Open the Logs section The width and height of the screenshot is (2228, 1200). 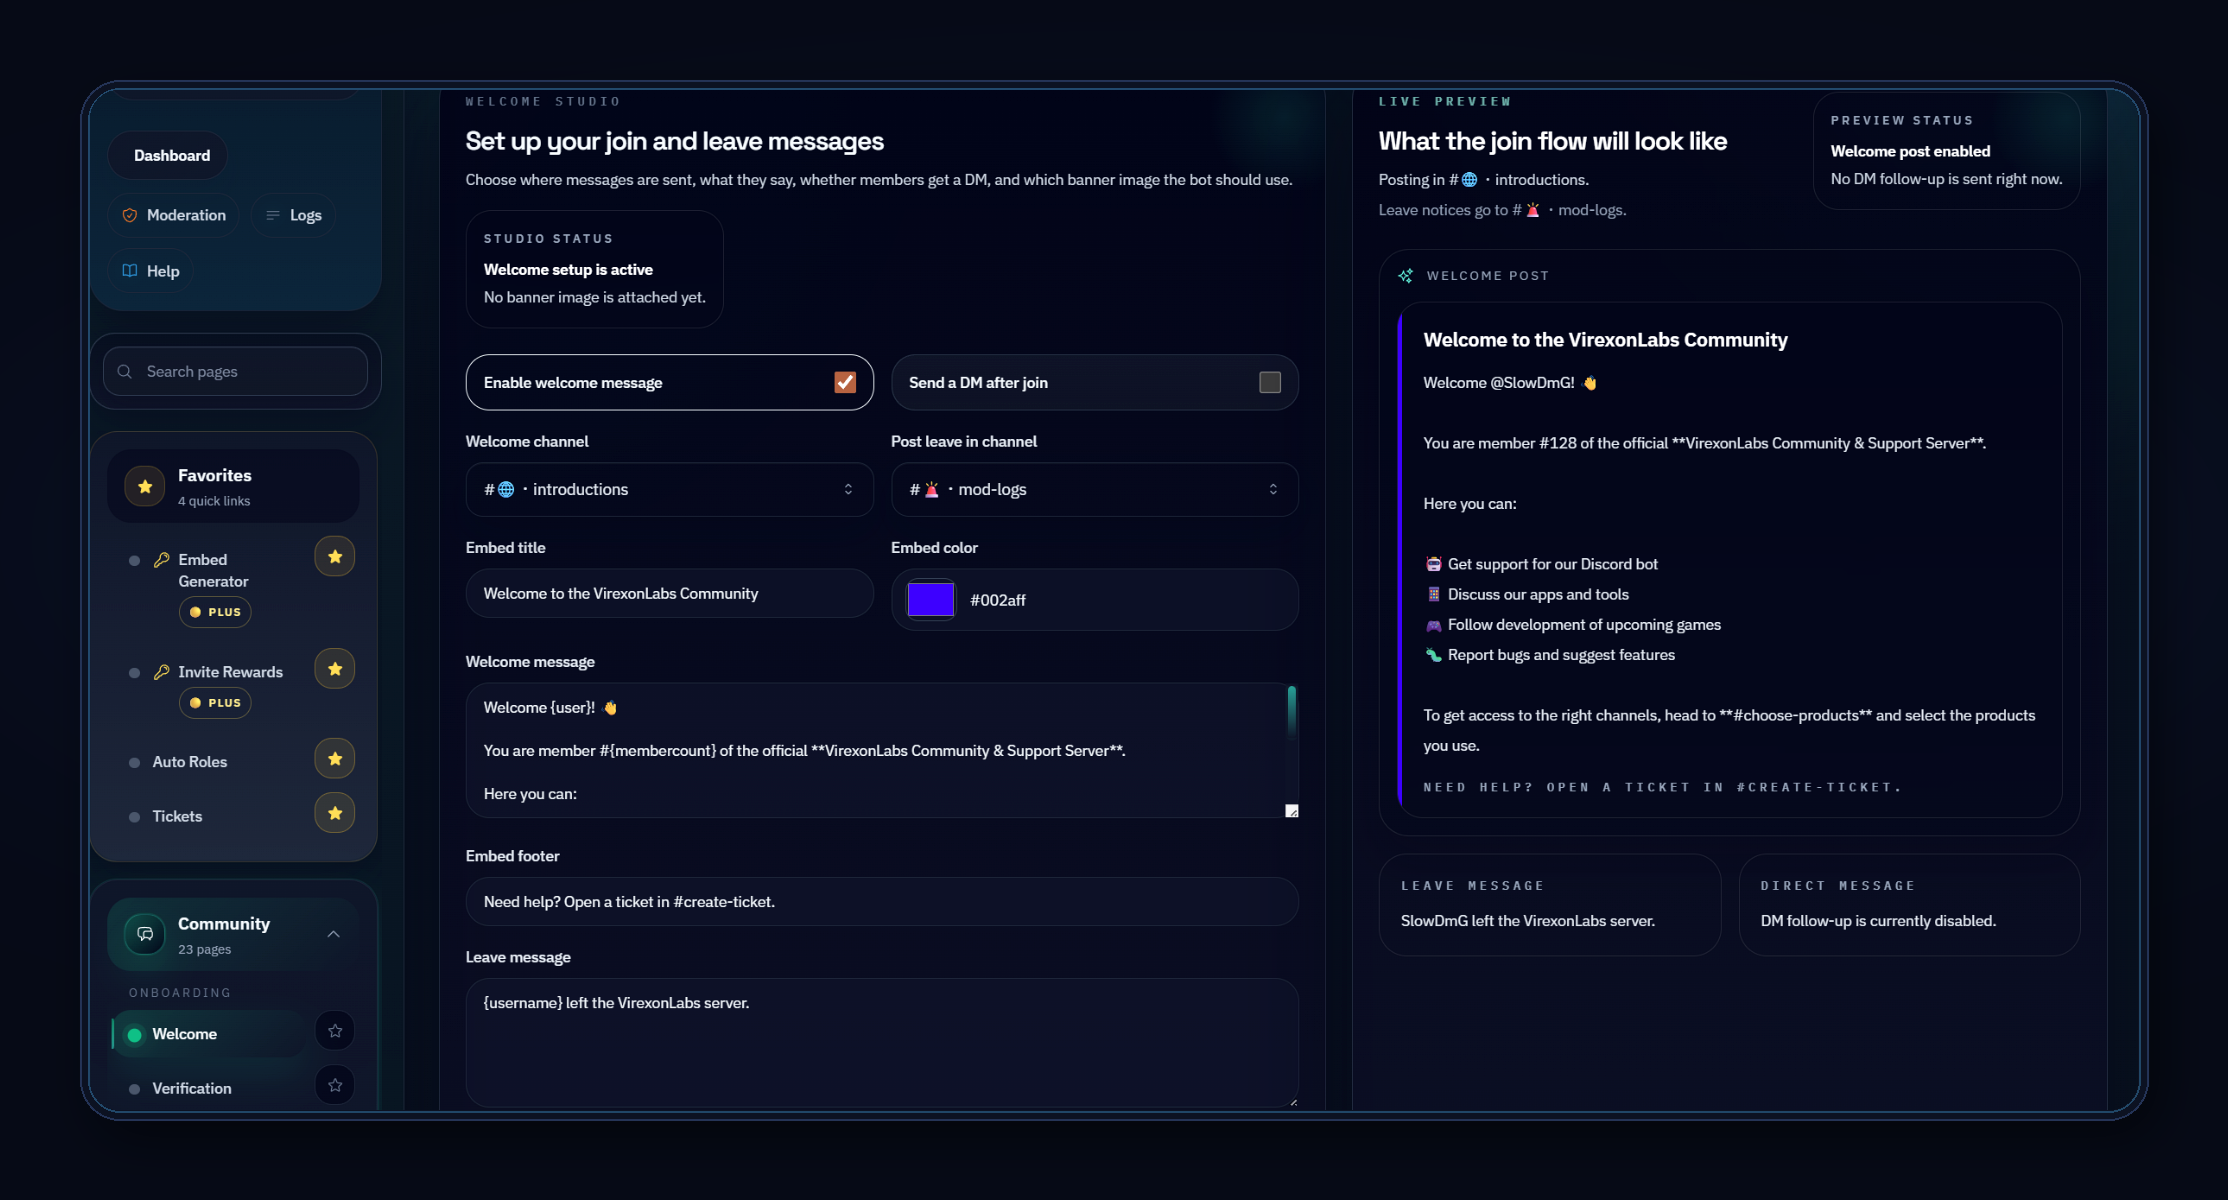coord(293,215)
